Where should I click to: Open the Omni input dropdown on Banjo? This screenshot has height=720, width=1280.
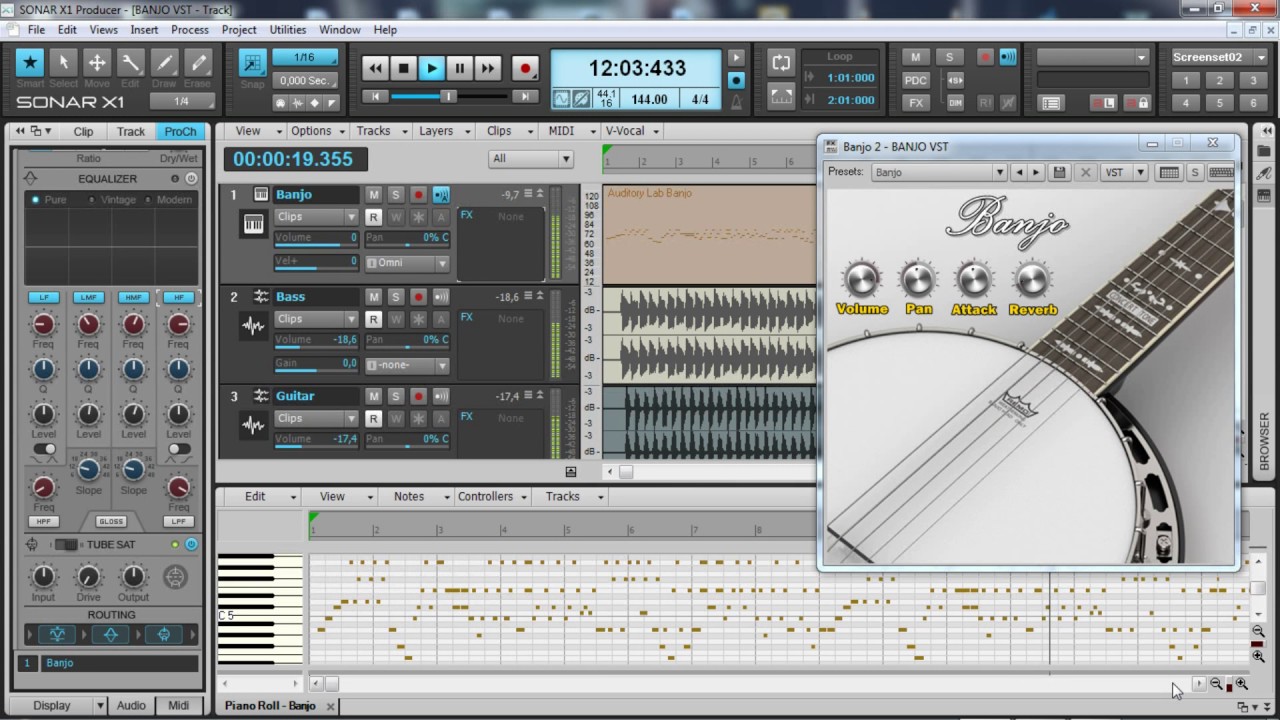(407, 263)
